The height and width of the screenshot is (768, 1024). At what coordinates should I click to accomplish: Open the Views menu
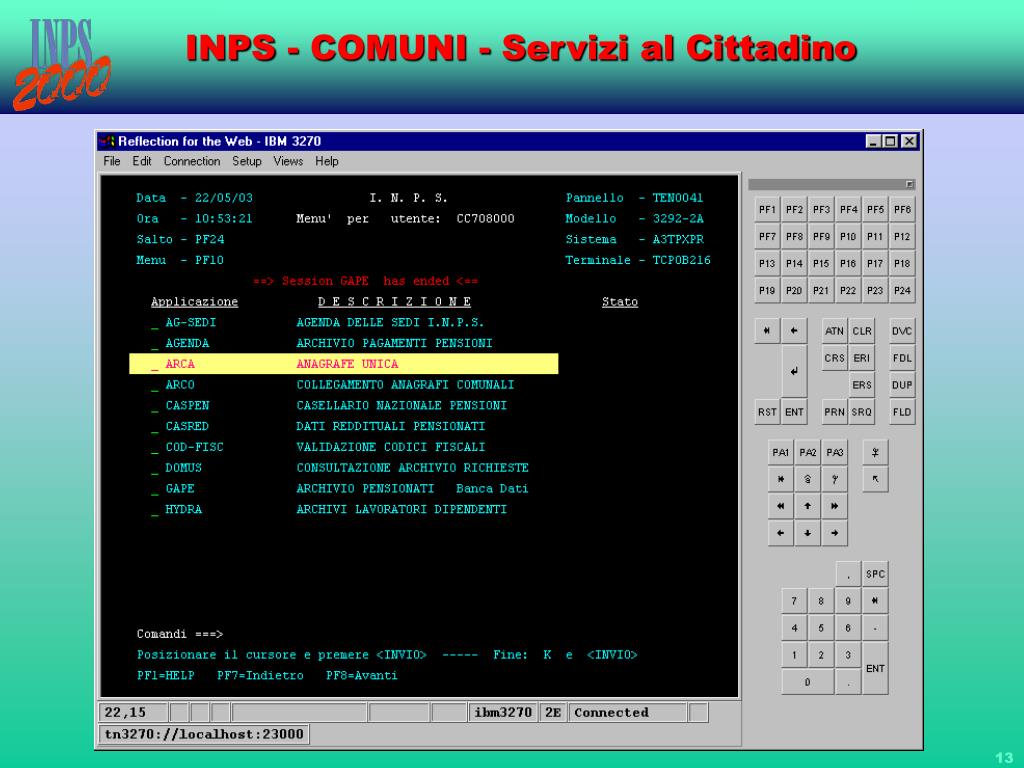coord(288,161)
